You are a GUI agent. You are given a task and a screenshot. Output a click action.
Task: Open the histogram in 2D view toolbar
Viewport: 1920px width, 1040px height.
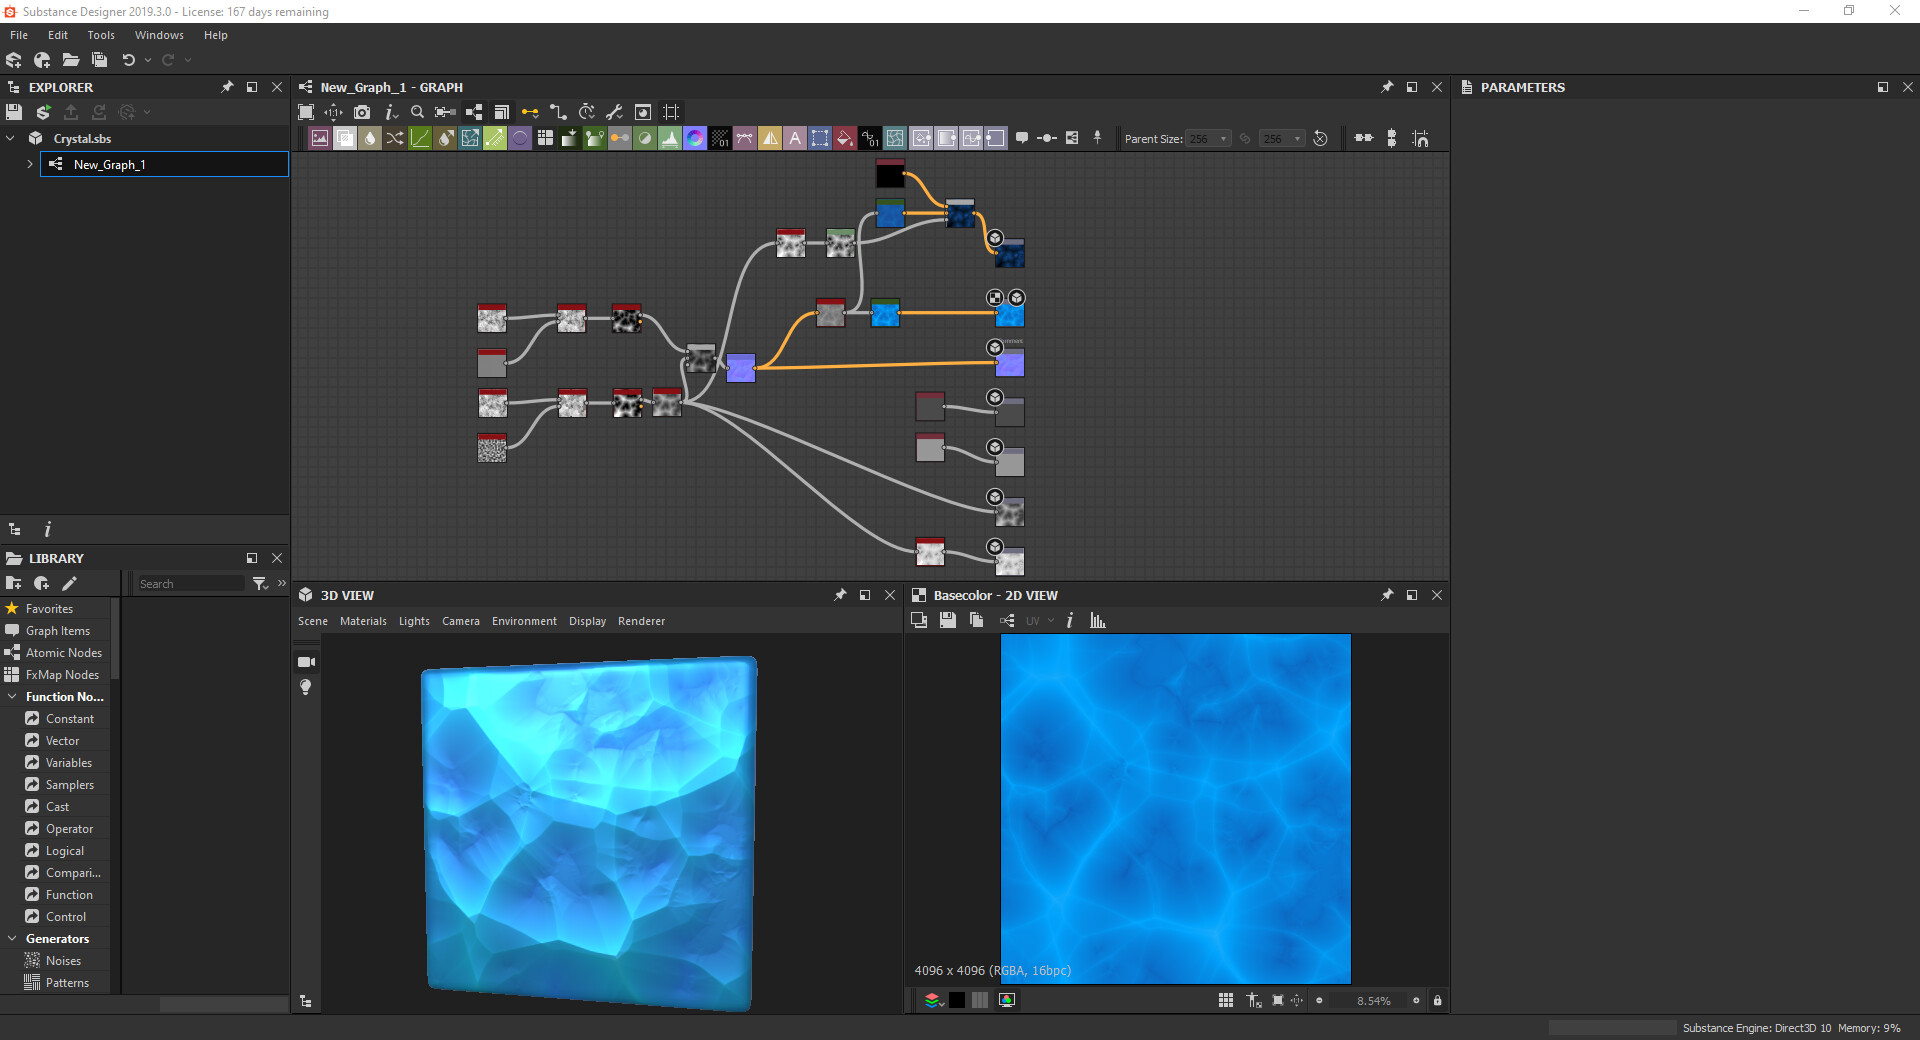(1098, 621)
